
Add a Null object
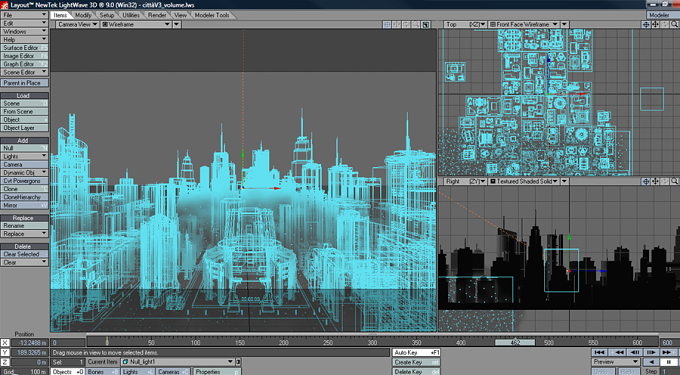click(x=24, y=148)
